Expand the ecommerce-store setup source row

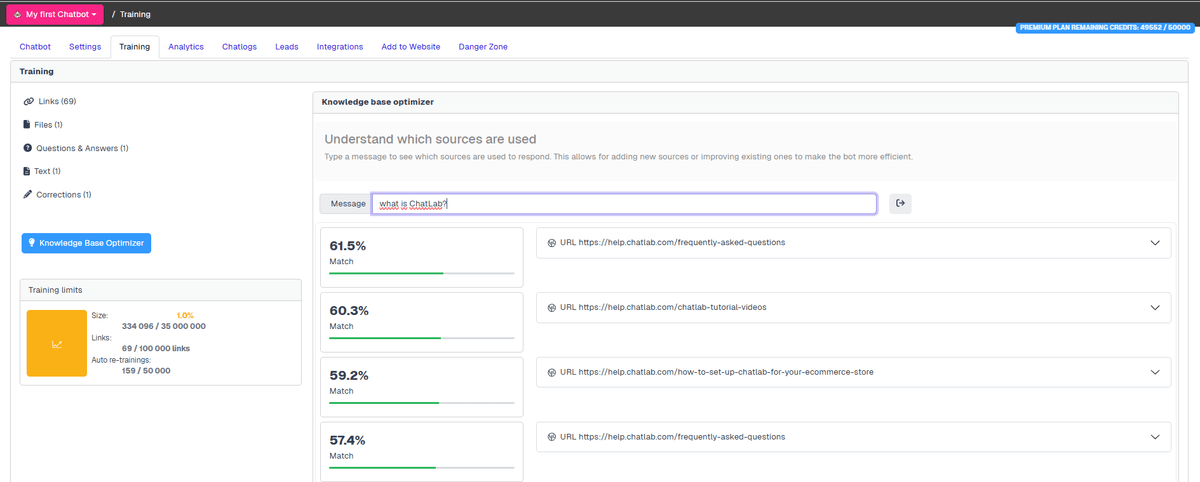1155,372
